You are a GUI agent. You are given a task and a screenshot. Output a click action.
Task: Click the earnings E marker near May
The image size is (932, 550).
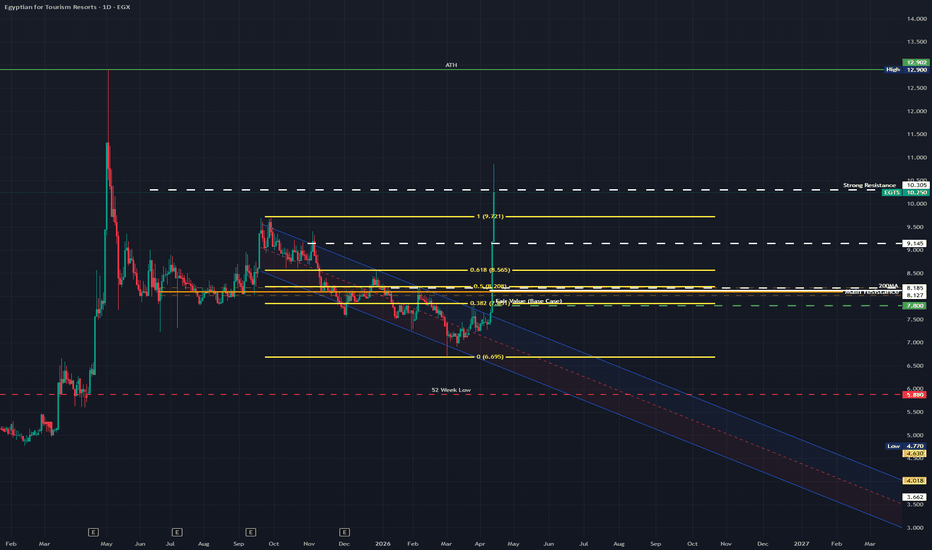coord(93,530)
